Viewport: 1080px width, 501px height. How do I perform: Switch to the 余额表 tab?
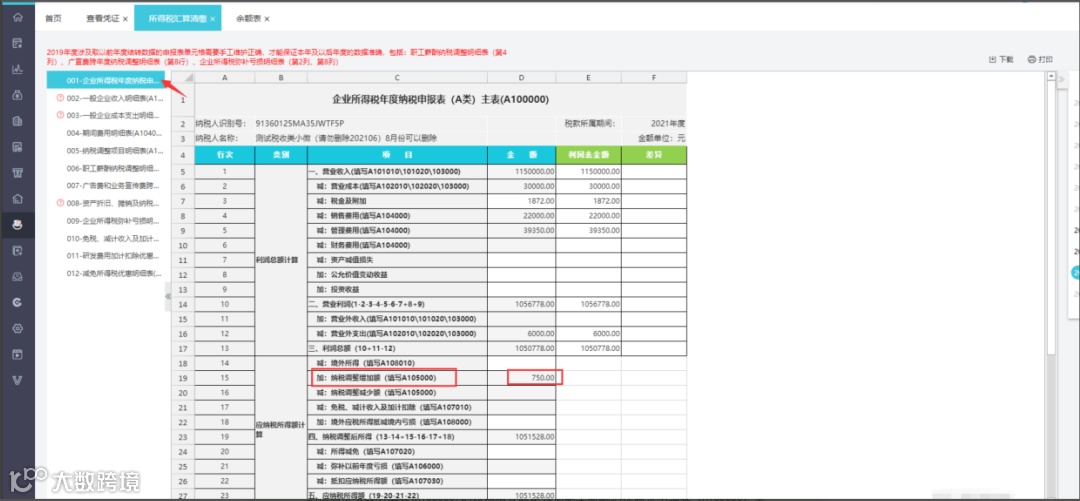click(248, 19)
